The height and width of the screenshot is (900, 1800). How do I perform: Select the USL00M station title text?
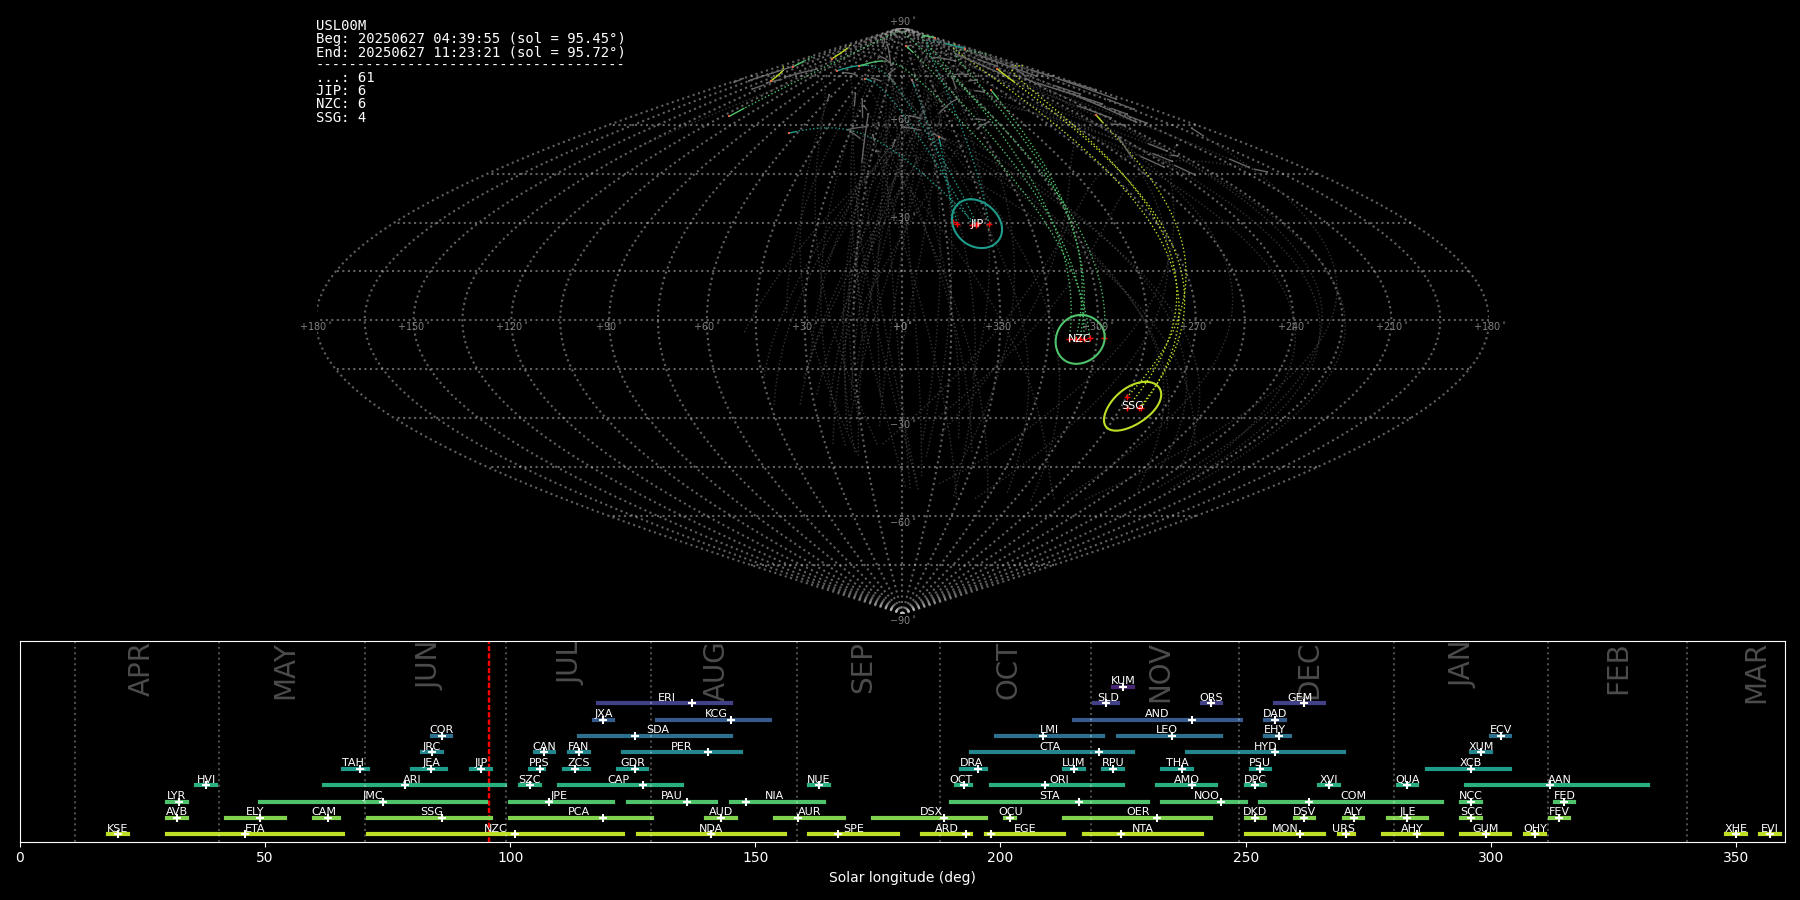pyautogui.click(x=341, y=26)
